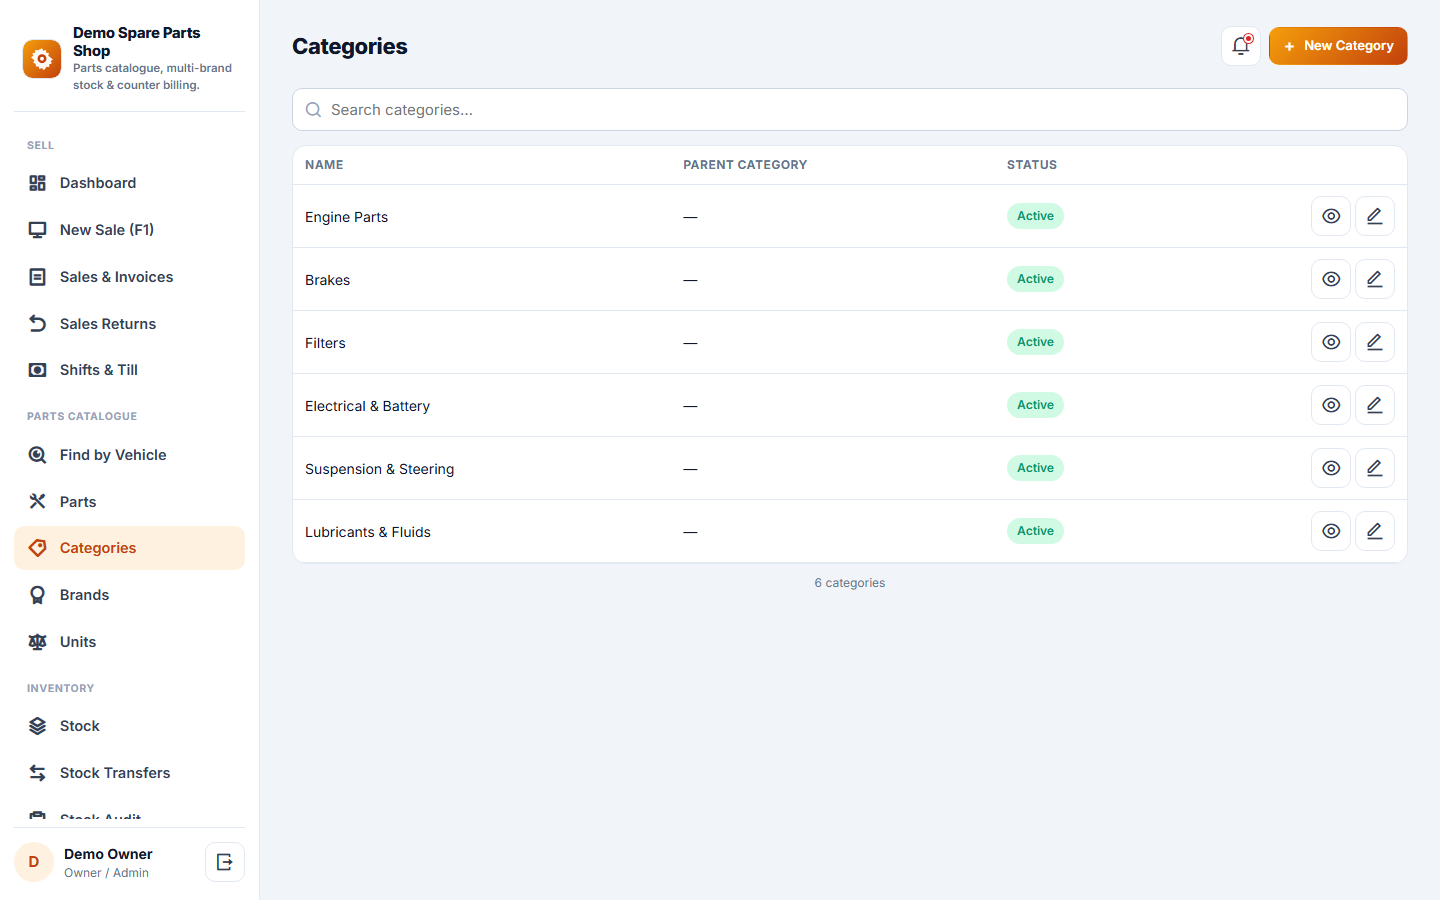The image size is (1440, 900).
Task: Open the Dashboard page
Action: coord(129,183)
